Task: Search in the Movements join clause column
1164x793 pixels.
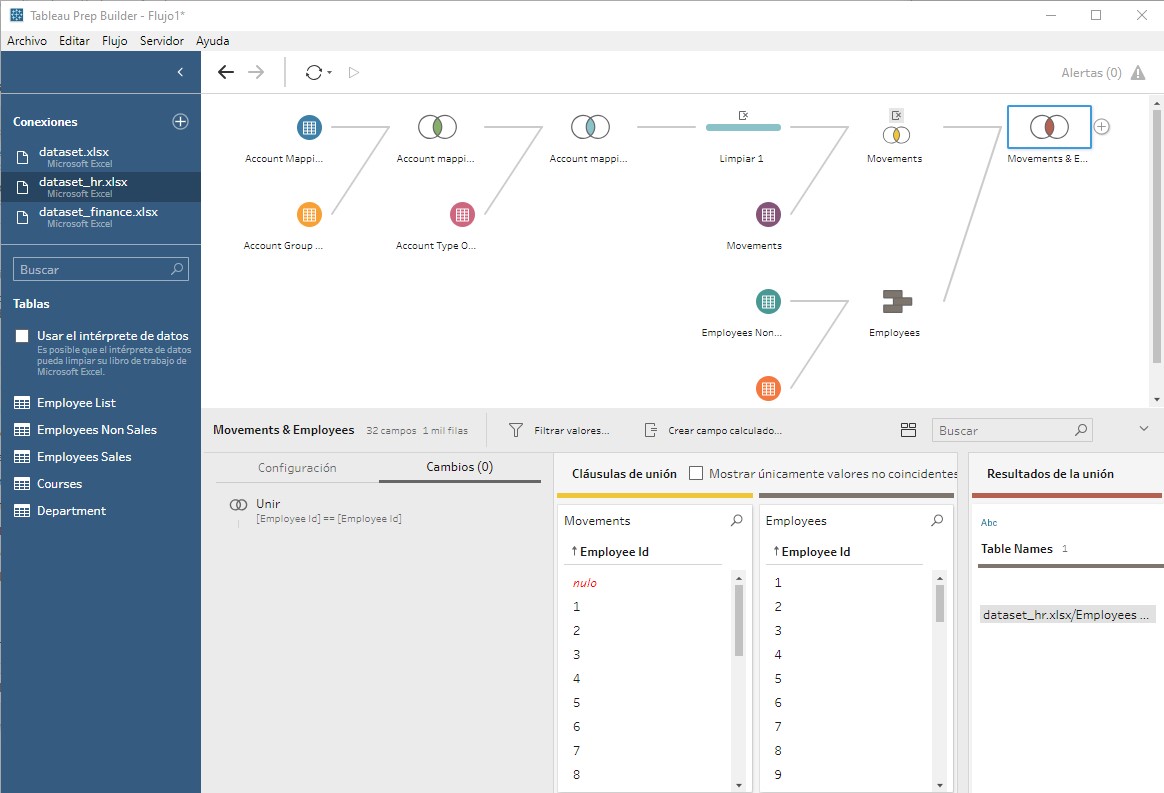Action: point(736,520)
